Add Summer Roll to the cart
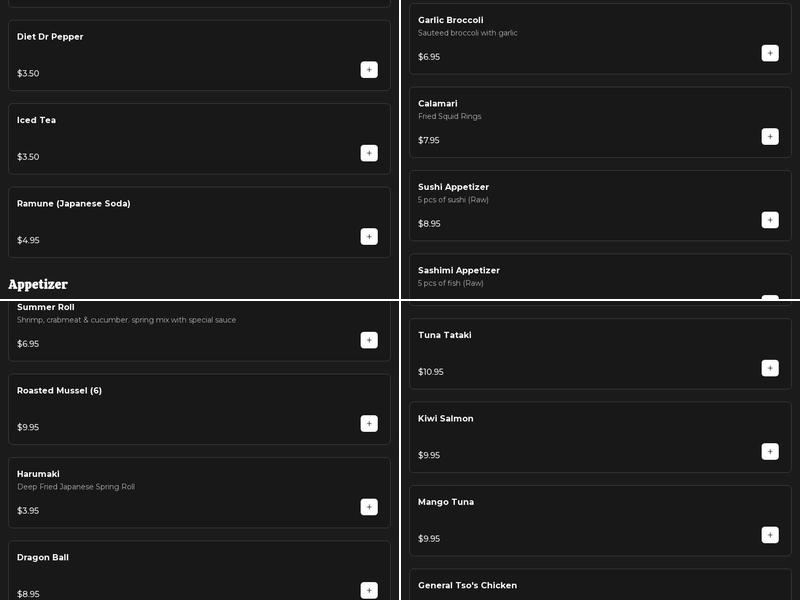 point(369,340)
